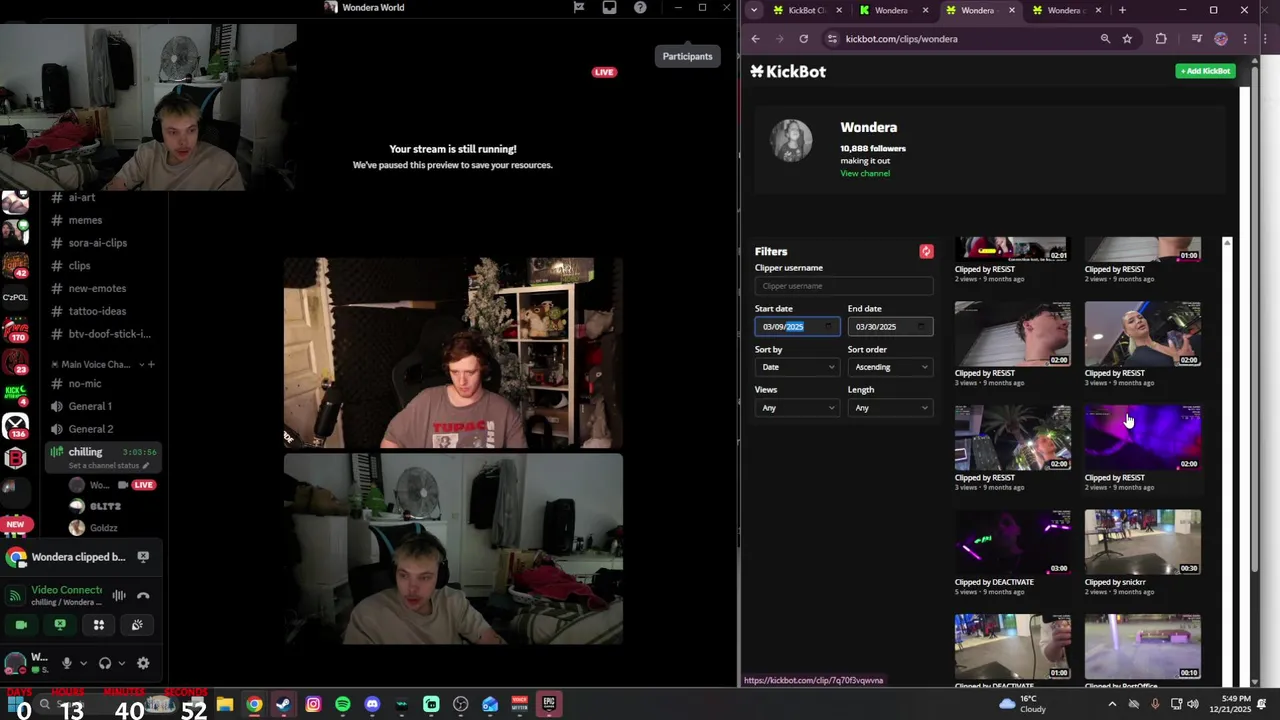The image size is (1280, 720).
Task: Open OBS Studio from taskbar
Action: pos(460,704)
